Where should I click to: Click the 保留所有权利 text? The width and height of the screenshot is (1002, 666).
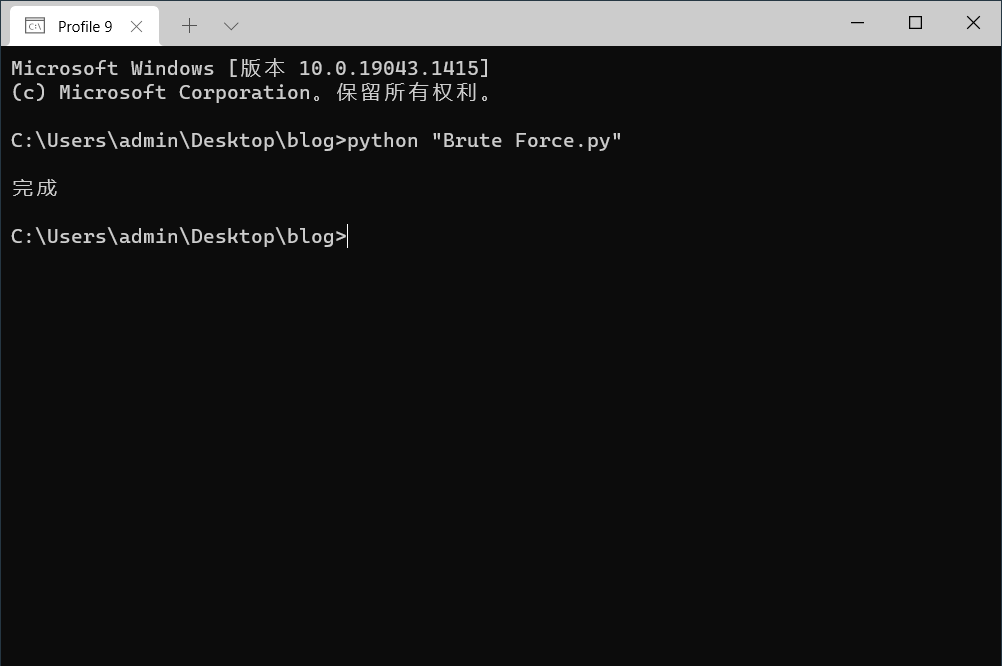tap(406, 92)
